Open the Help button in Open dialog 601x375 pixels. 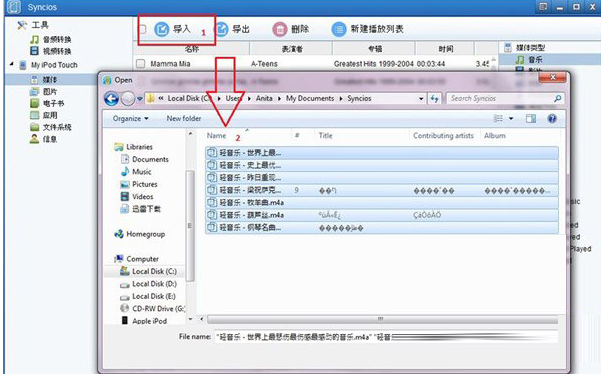(x=552, y=118)
